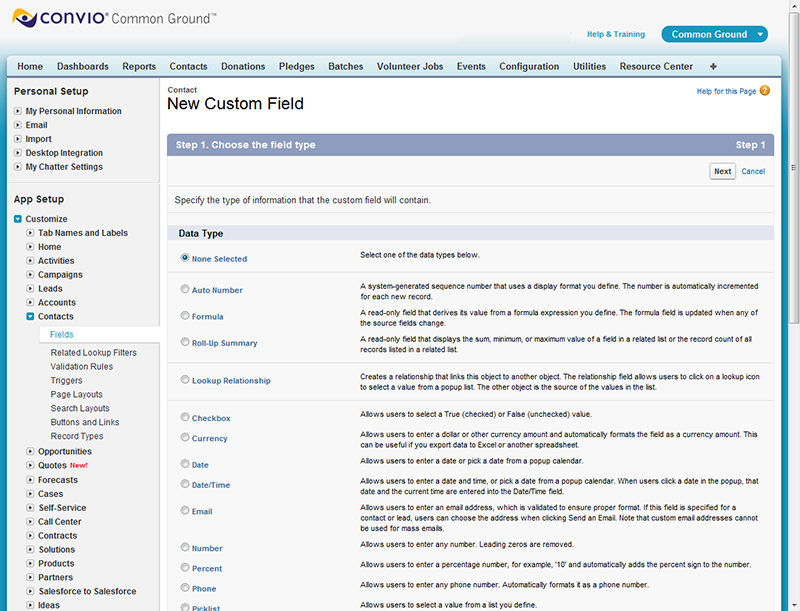Viewport: 800px width, 611px height.
Task: Select the Auto Number radio button
Action: point(185,289)
